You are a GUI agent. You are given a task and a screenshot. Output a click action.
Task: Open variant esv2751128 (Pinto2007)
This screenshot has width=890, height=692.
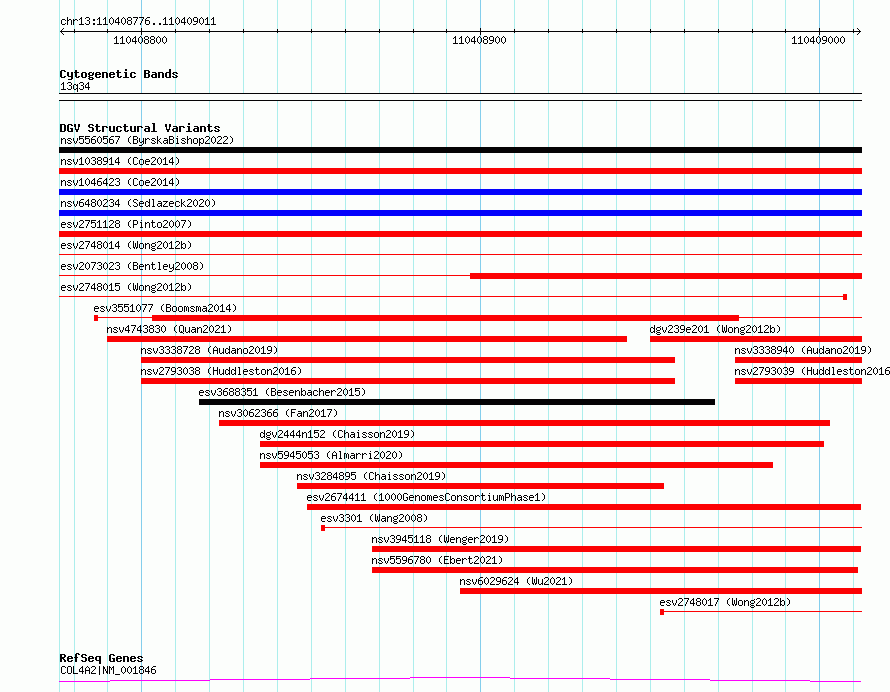[126, 224]
